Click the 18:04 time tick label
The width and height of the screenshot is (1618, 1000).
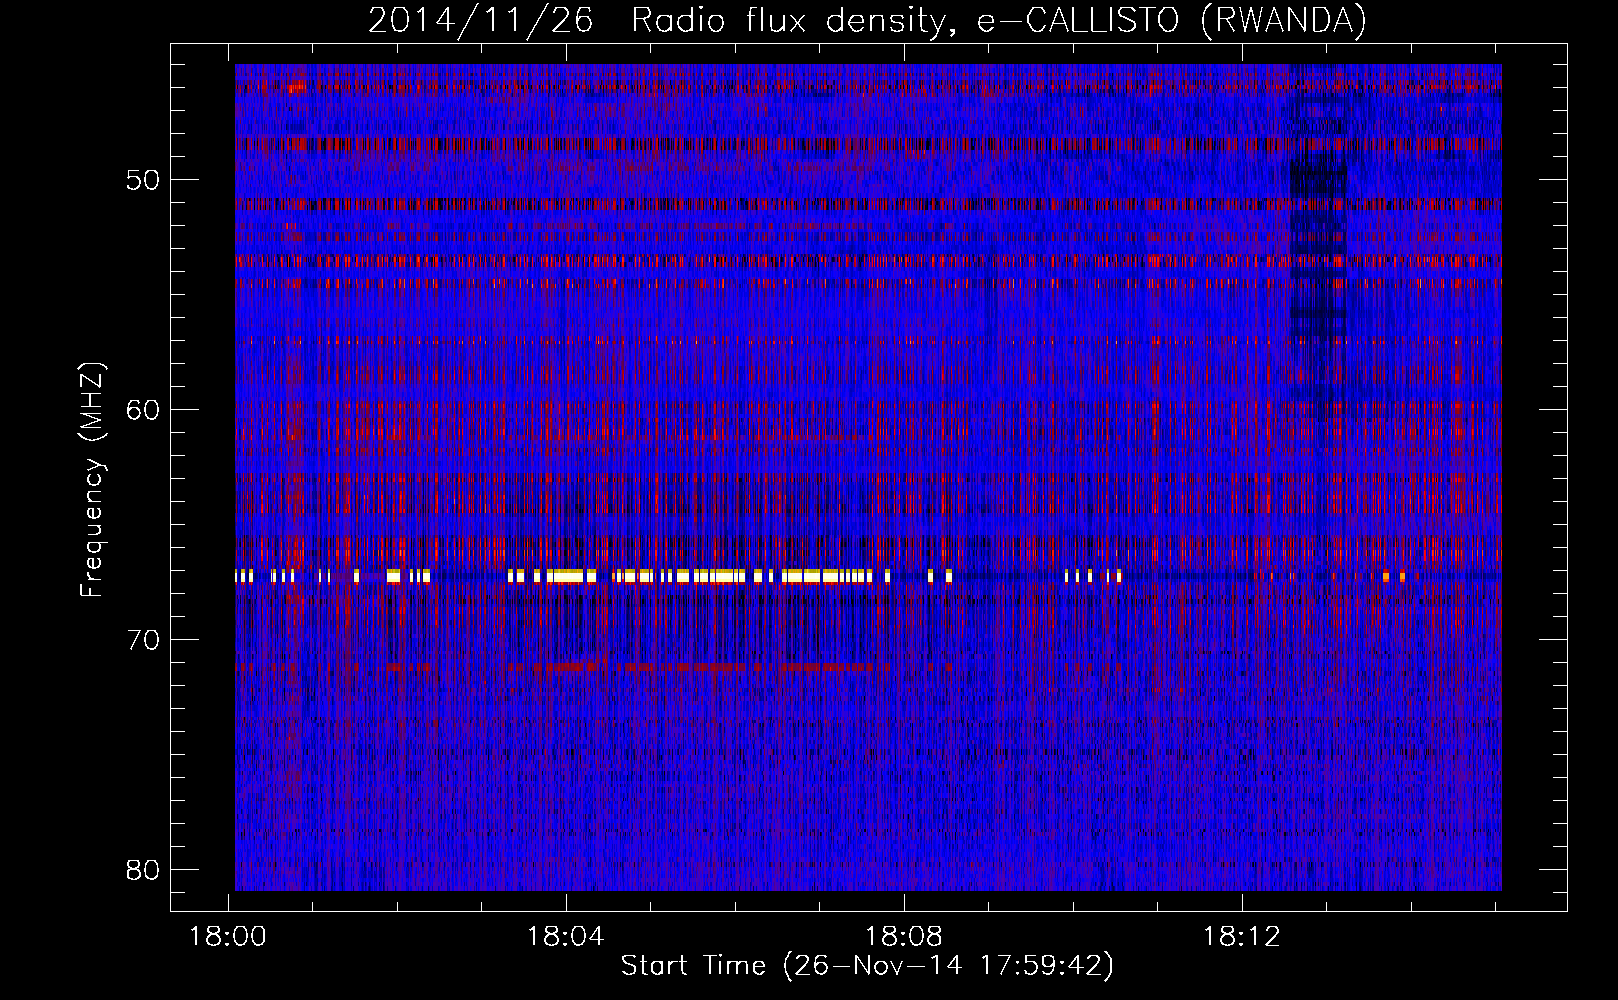tap(566, 937)
